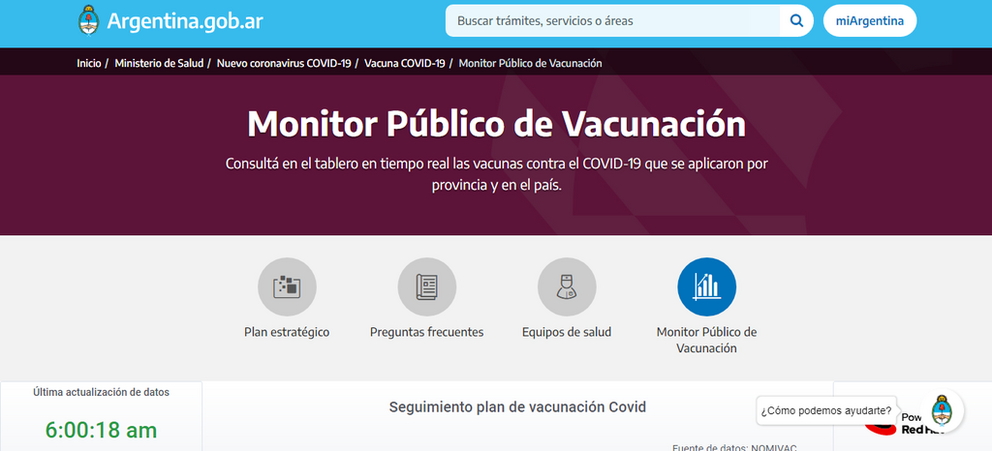This screenshot has width=992, height=451.
Task: Open the Preguntas frecuentes circle icon
Action: [426, 287]
